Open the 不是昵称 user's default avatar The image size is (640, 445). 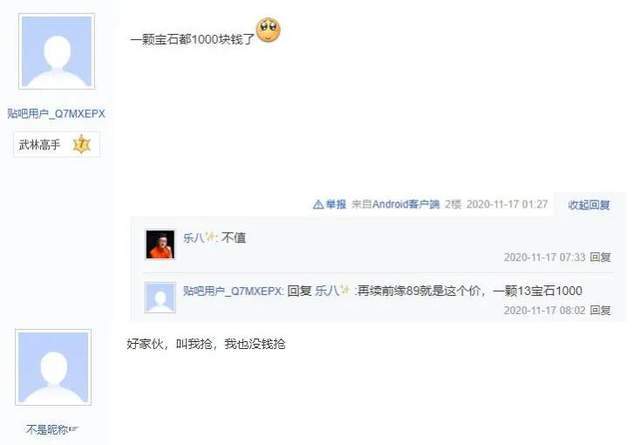[53, 367]
